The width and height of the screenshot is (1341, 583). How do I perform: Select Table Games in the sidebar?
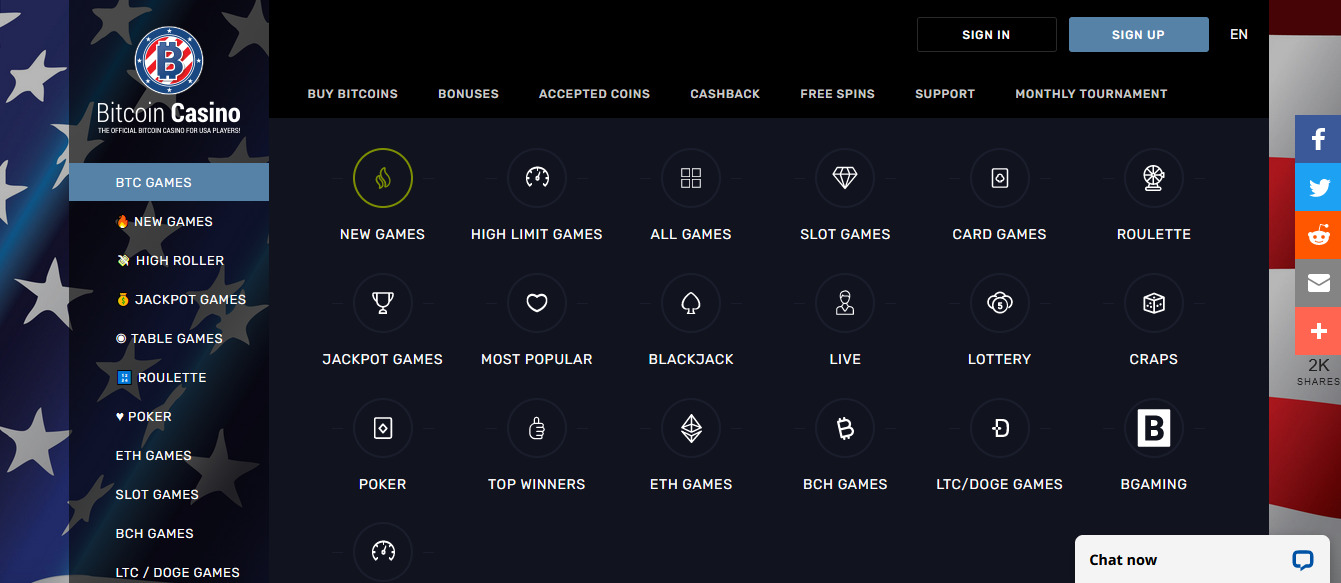pyautogui.click(x=169, y=338)
